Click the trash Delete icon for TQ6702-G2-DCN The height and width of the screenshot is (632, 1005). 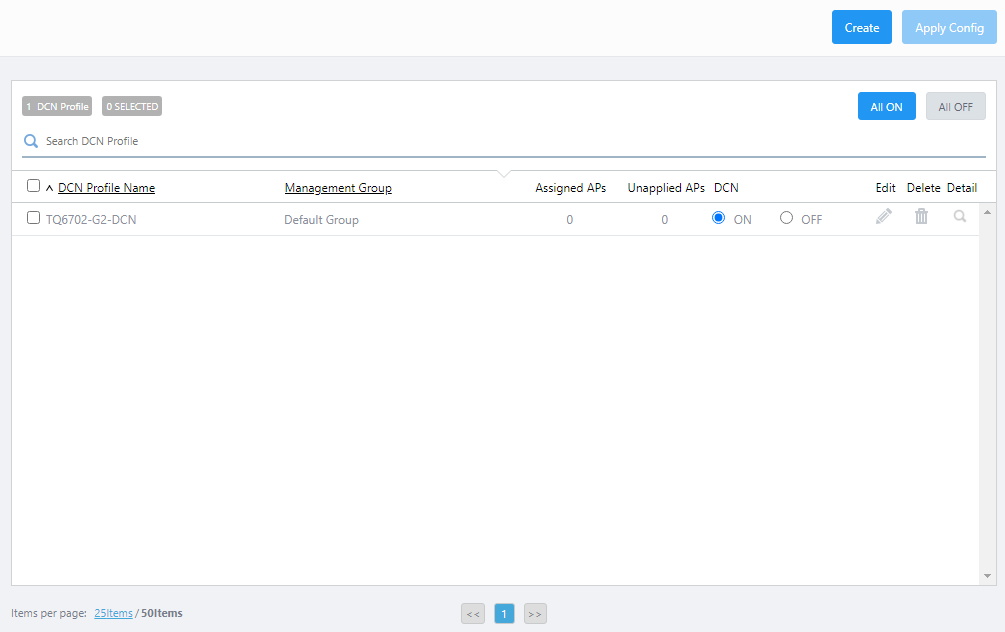[921, 216]
